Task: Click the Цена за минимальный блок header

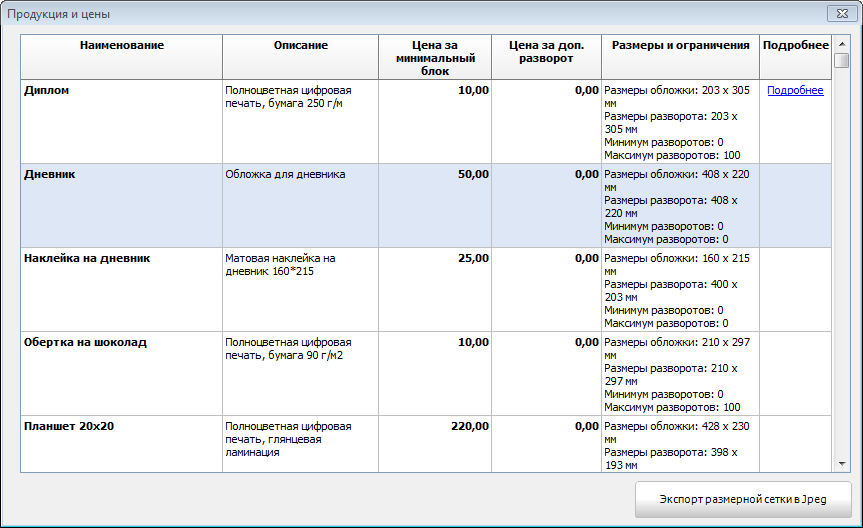Action: pyautogui.click(x=435, y=58)
